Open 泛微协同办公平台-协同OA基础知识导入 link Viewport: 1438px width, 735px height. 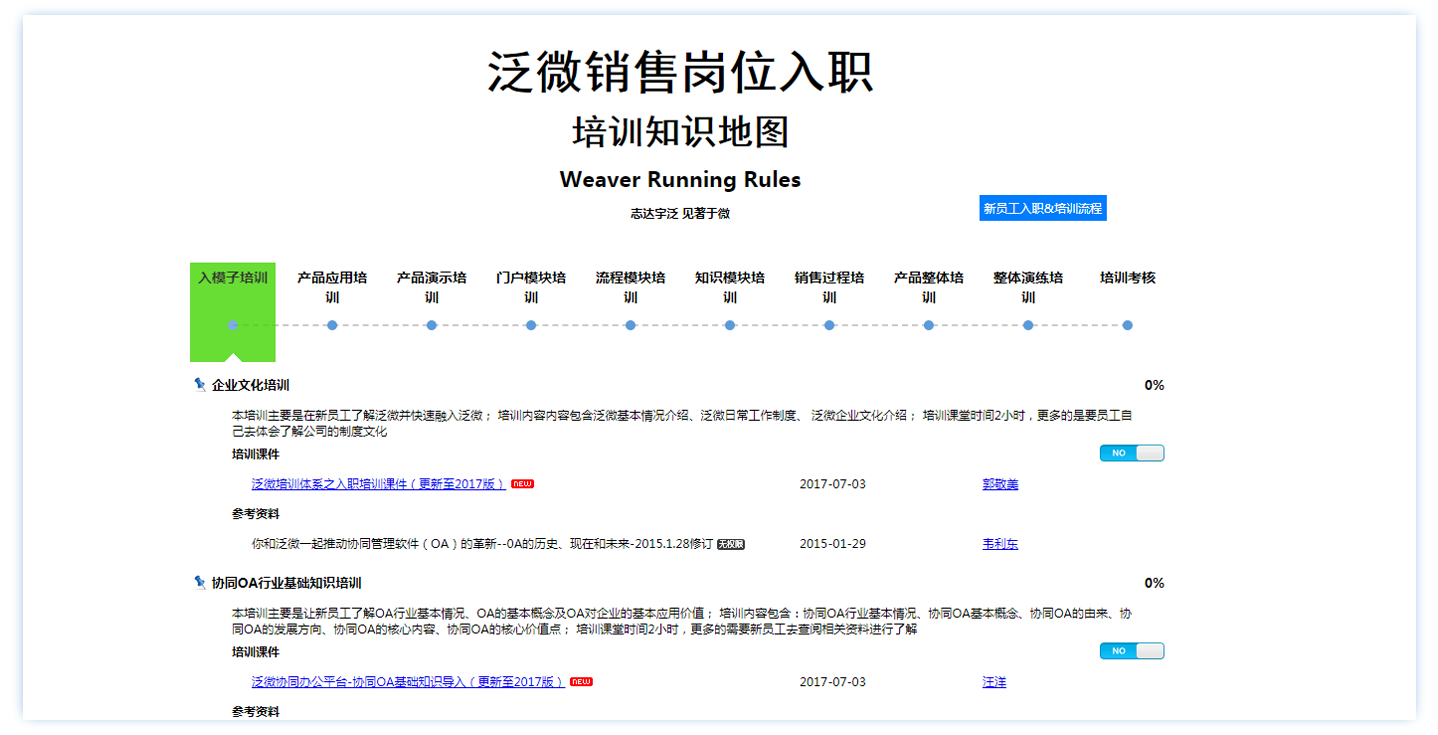[408, 682]
